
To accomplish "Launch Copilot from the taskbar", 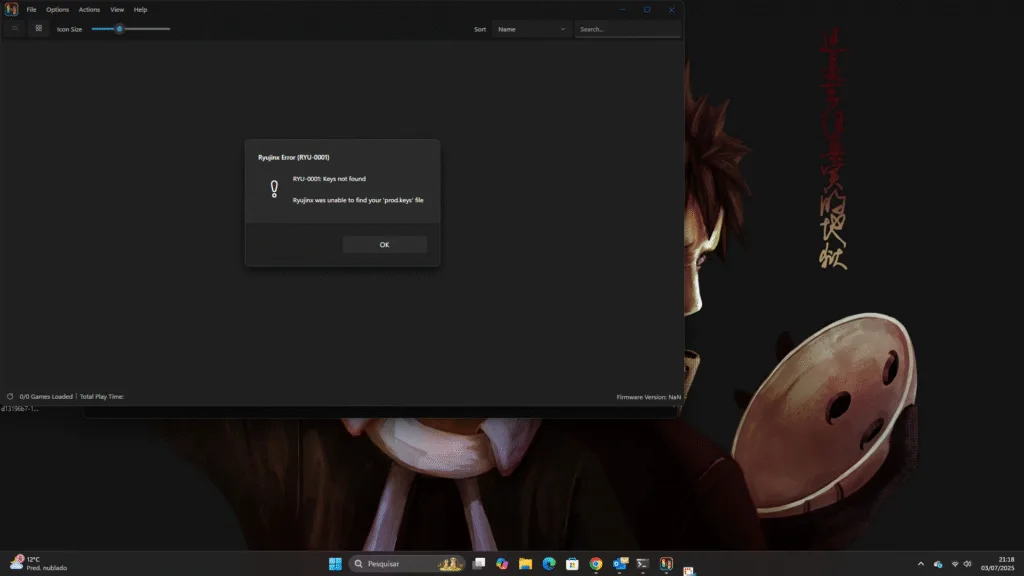I will 502,564.
